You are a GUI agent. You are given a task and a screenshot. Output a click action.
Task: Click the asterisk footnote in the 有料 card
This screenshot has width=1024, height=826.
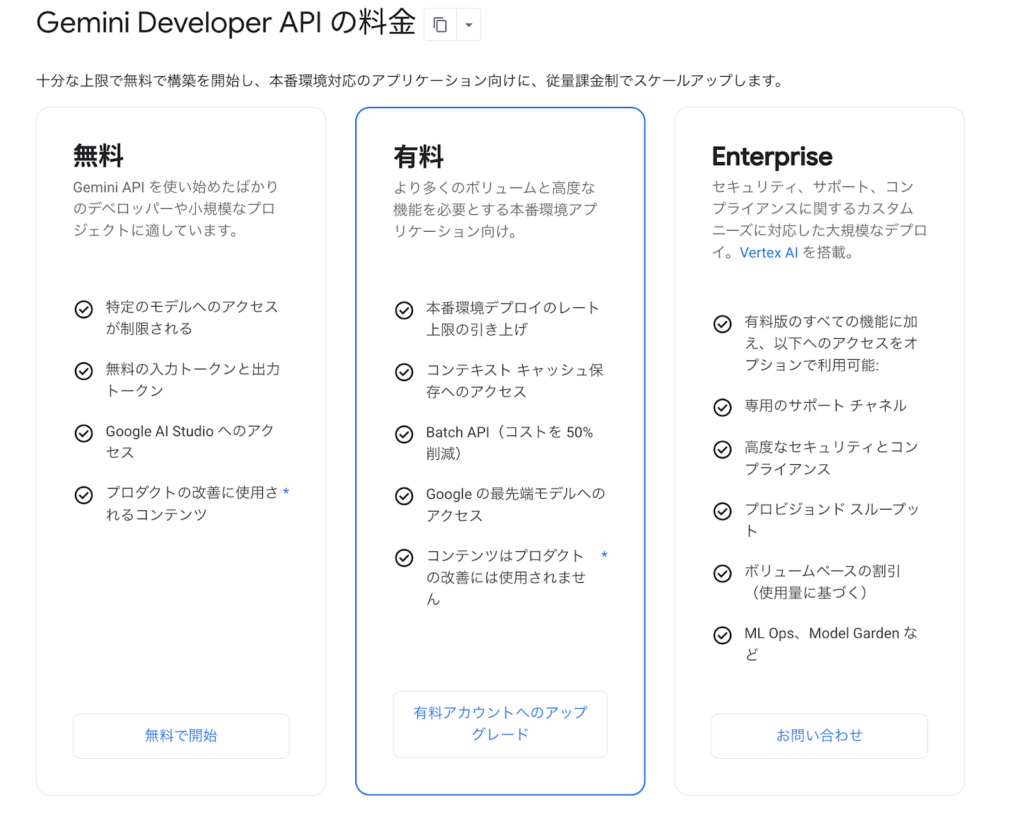pos(604,556)
